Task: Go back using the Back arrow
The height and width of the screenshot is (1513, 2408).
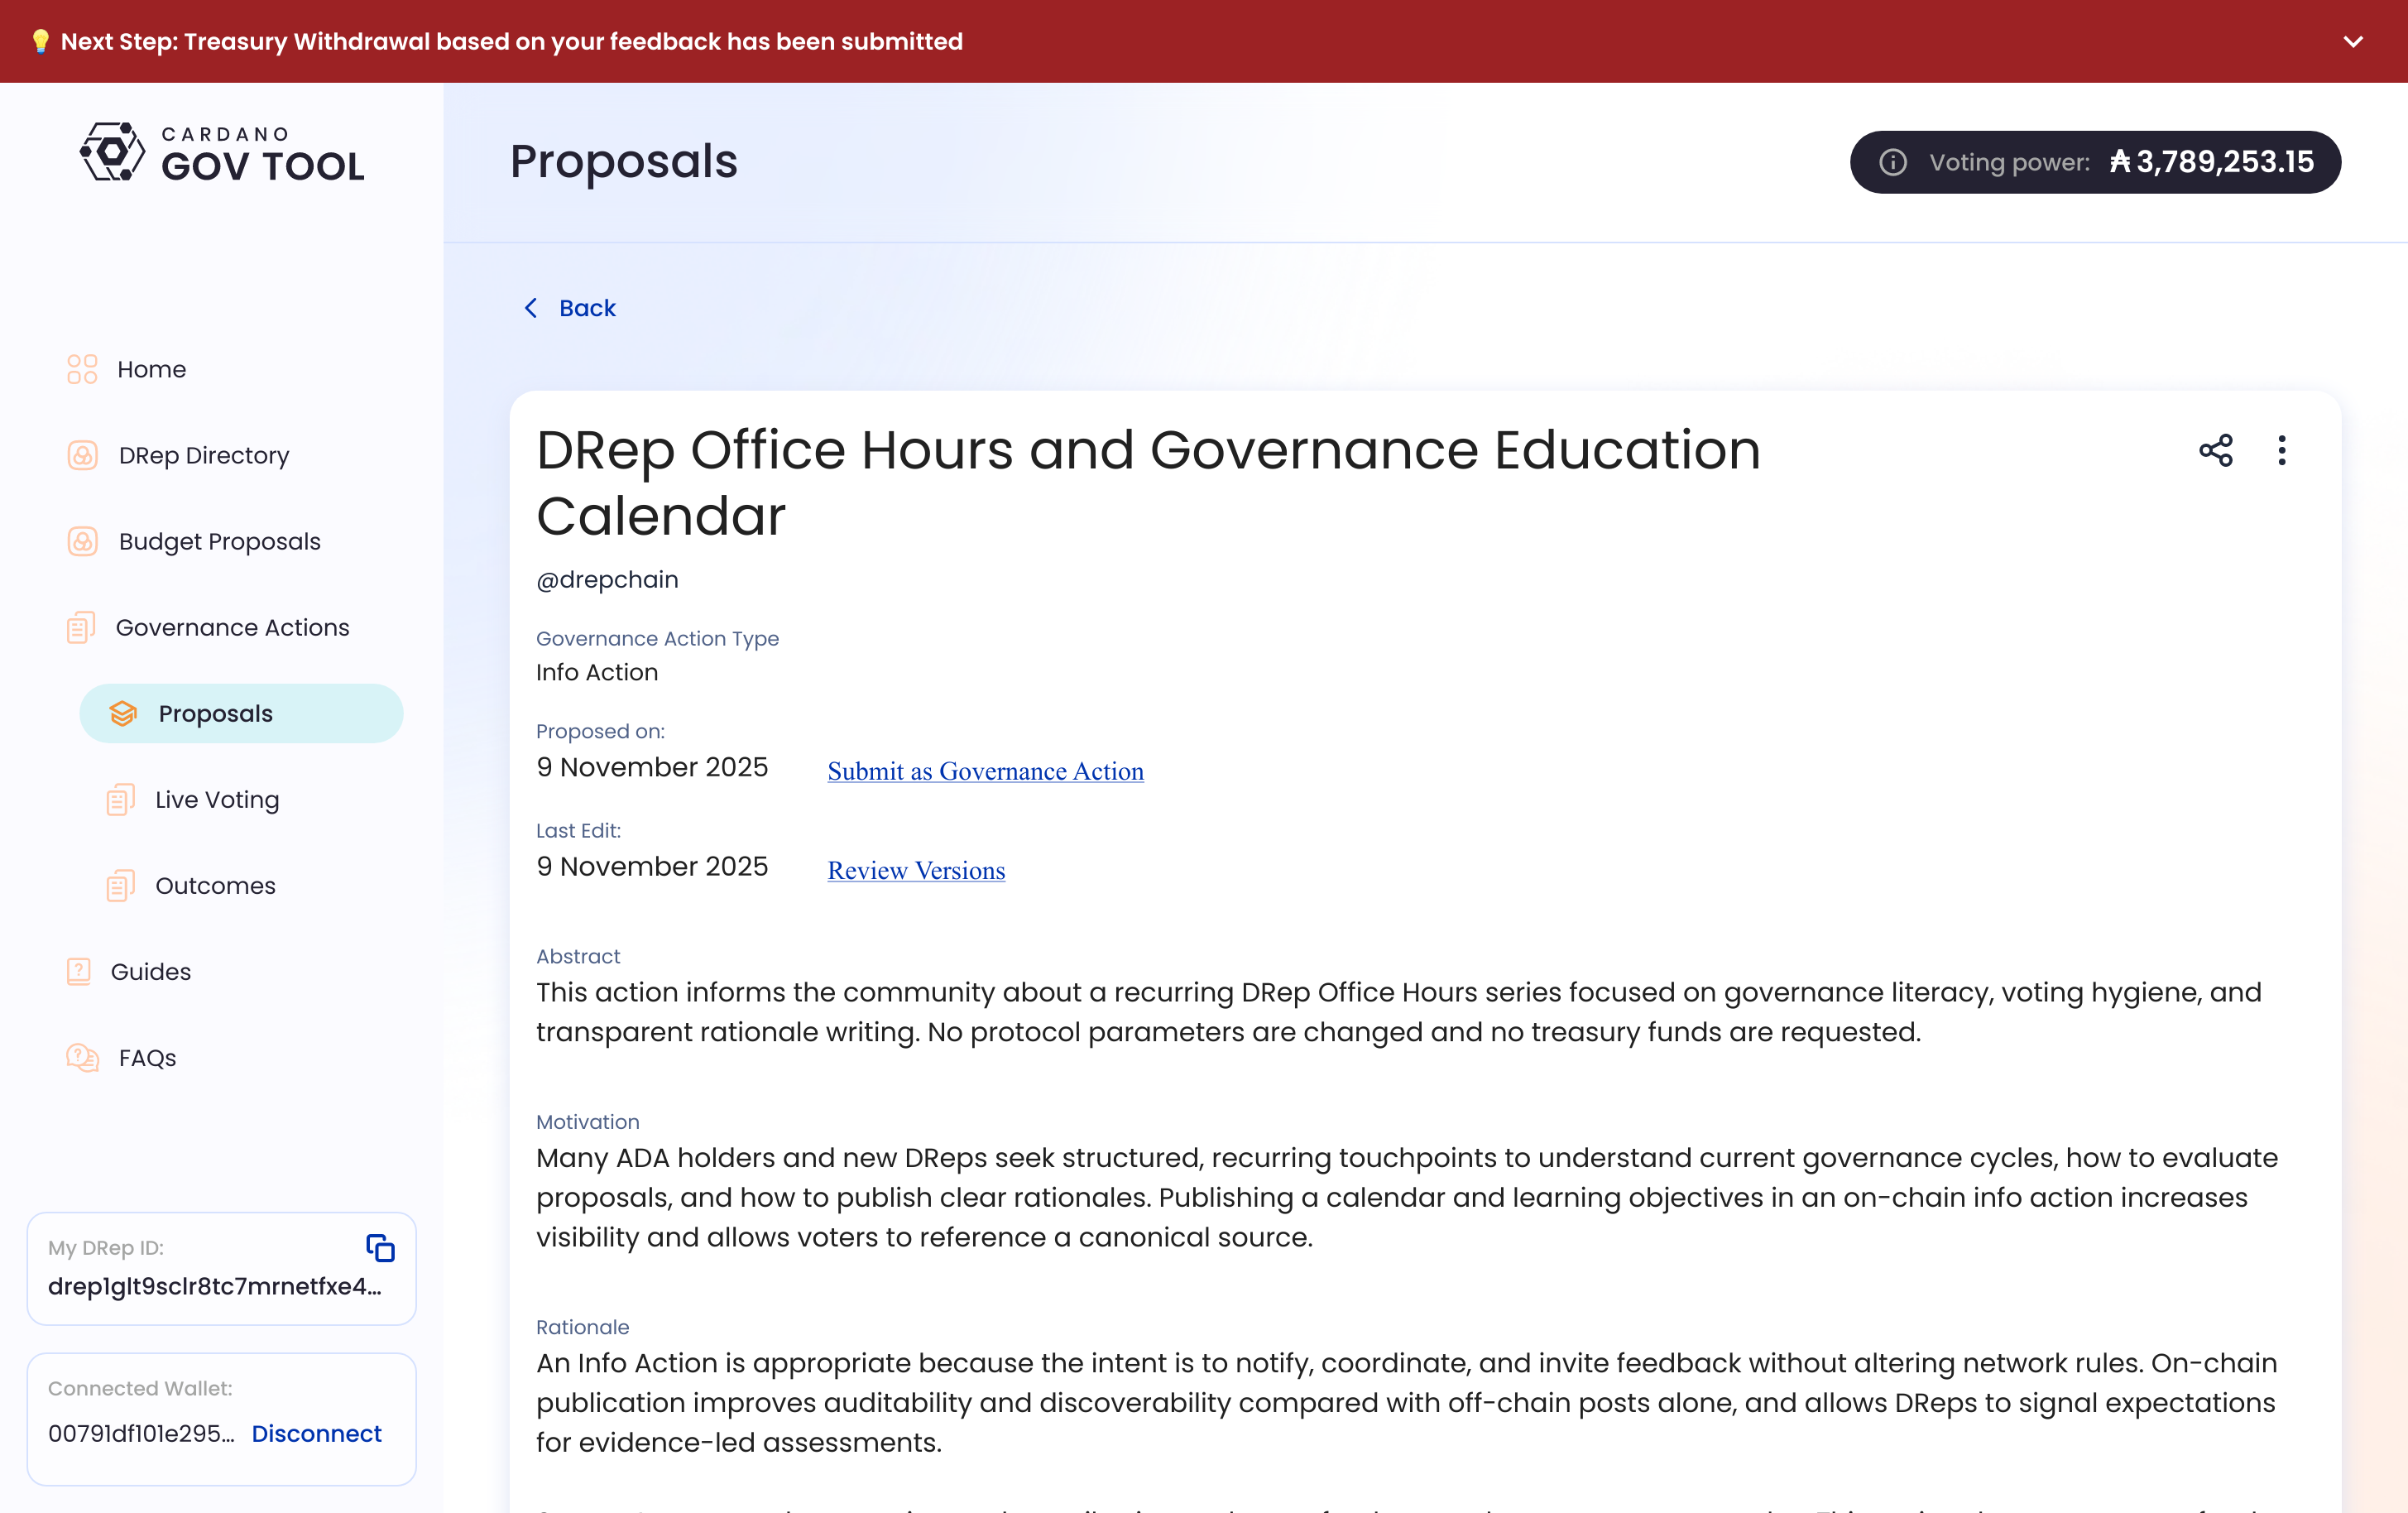Action: (x=569, y=308)
